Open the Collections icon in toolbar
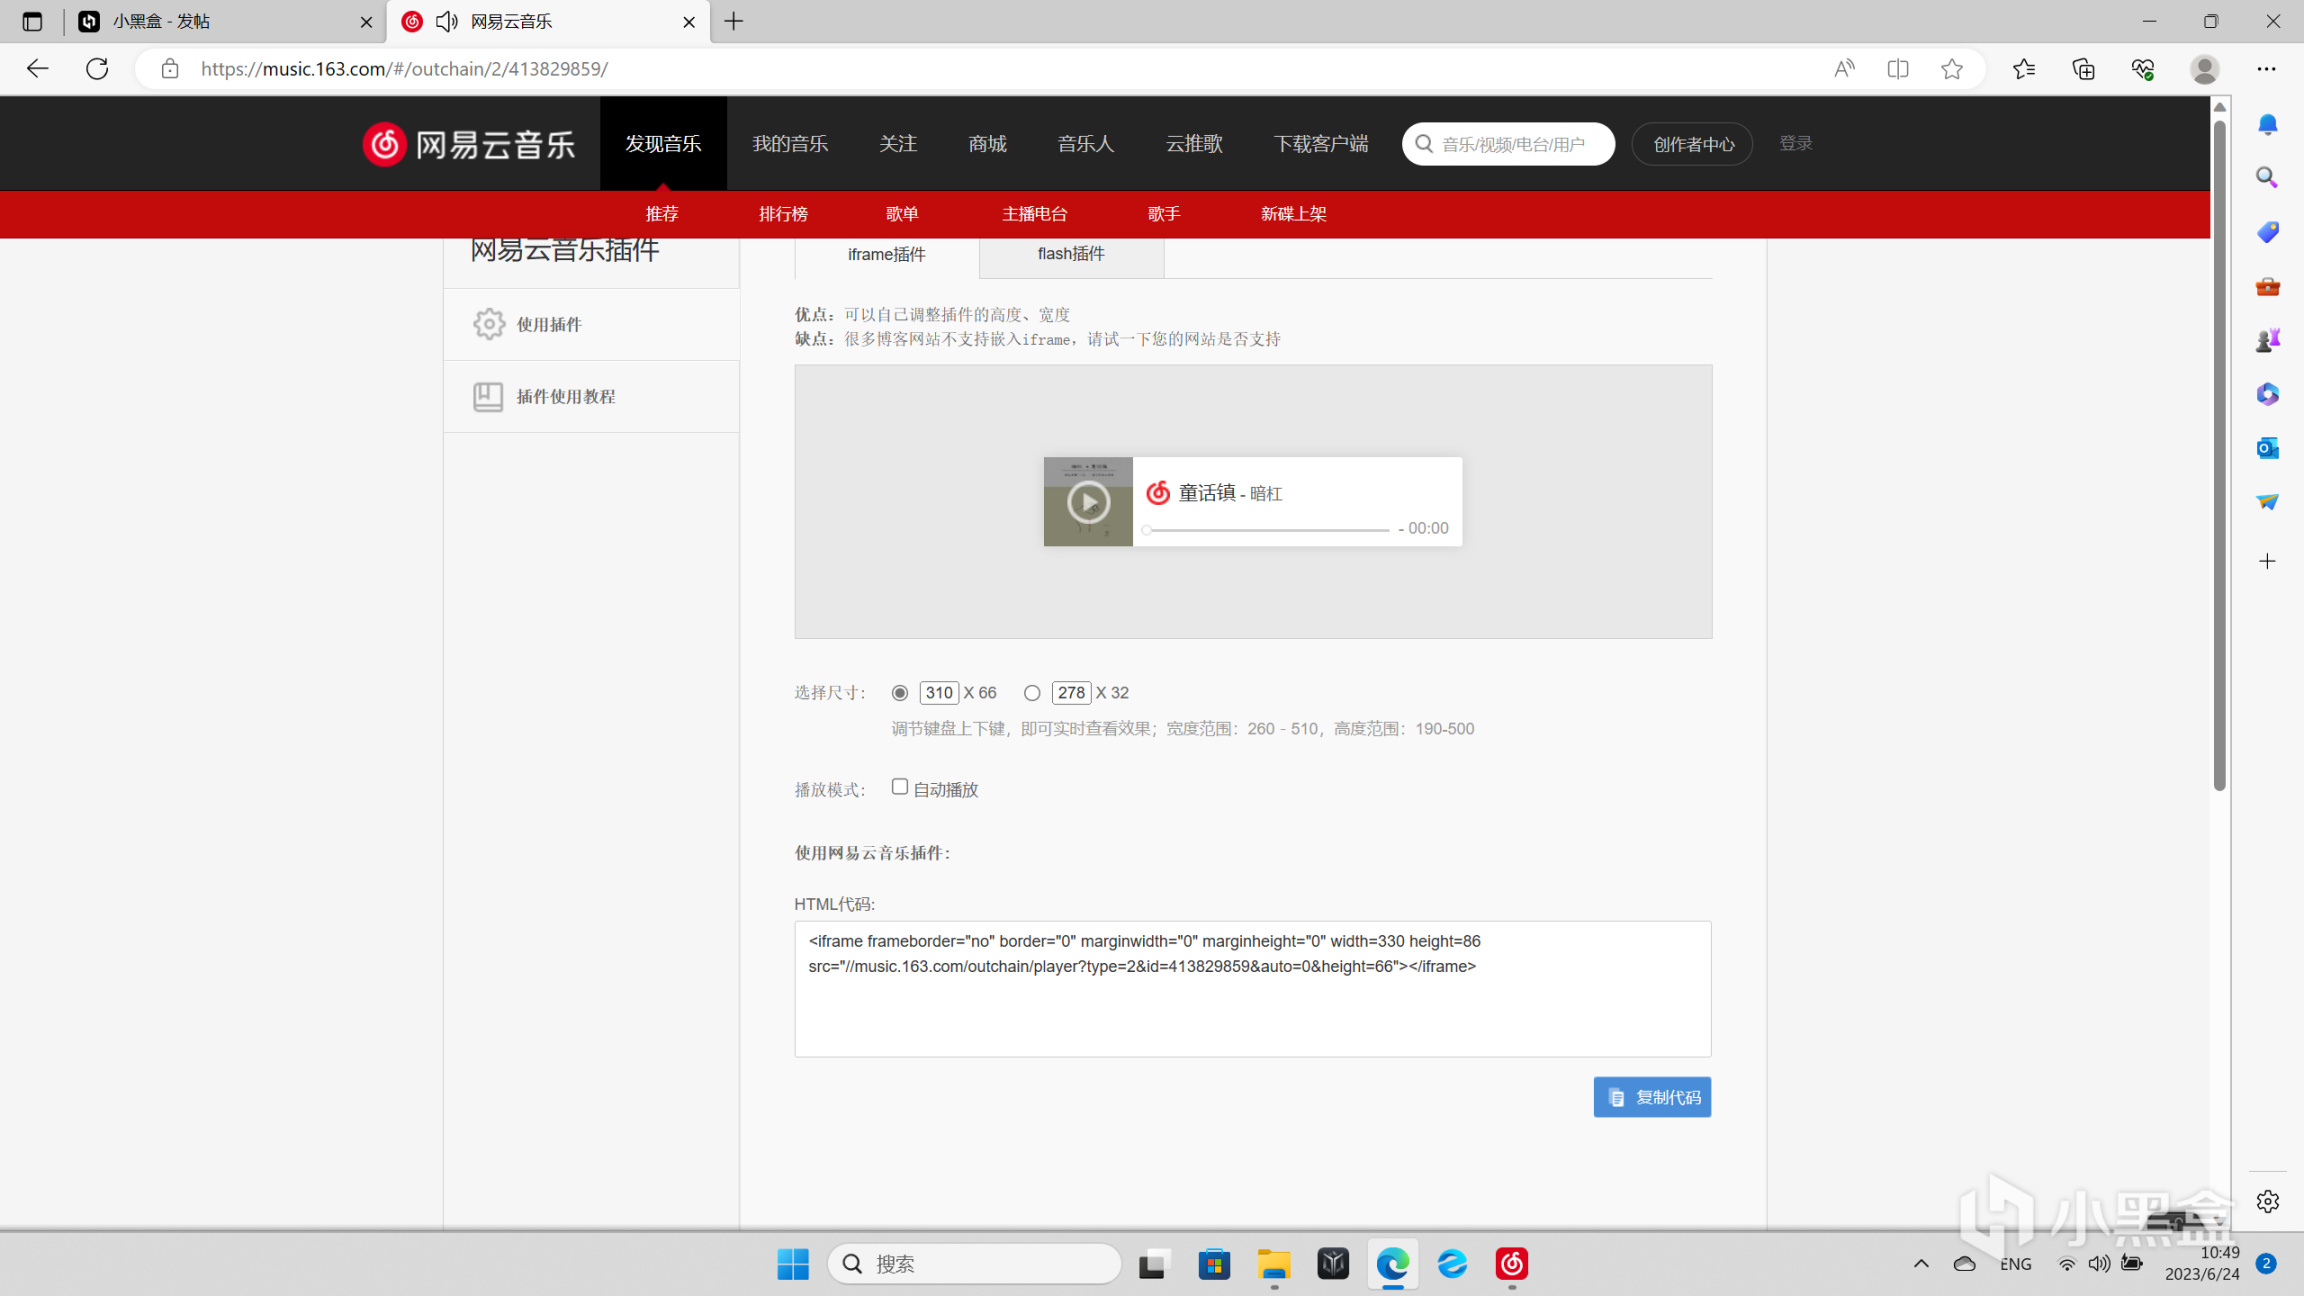 tap(2083, 69)
